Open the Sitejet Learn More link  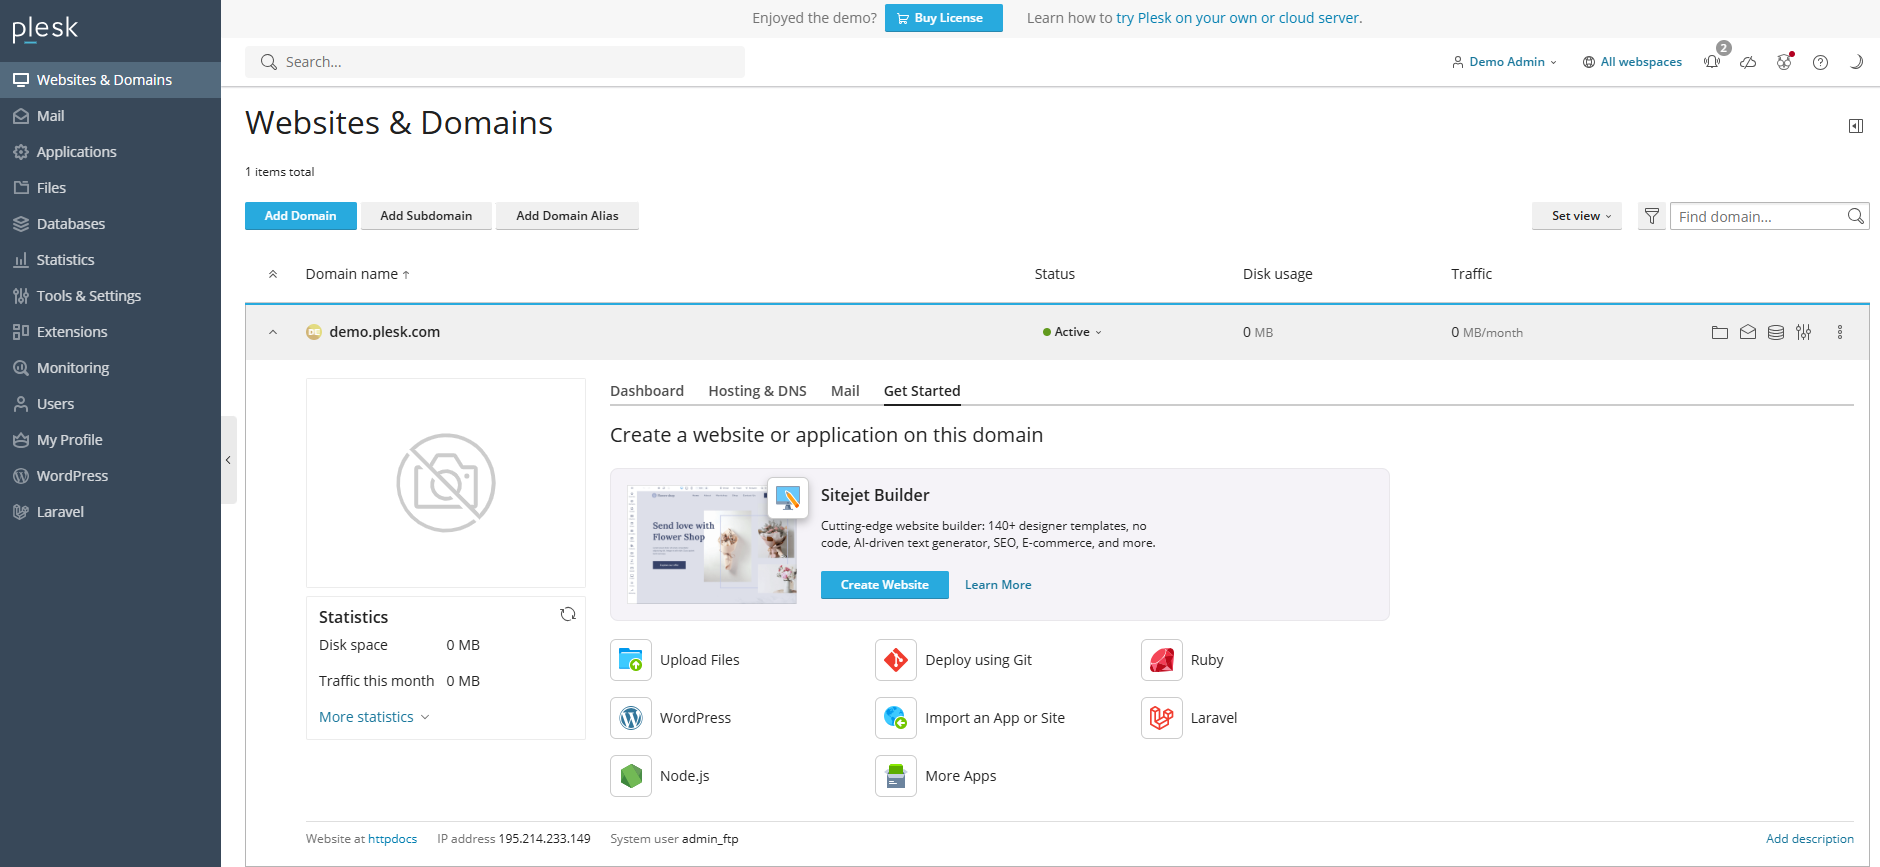coord(998,585)
